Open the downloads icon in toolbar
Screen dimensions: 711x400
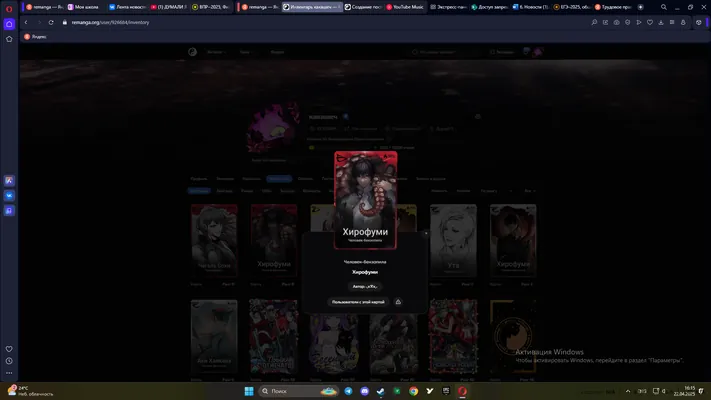(661, 22)
